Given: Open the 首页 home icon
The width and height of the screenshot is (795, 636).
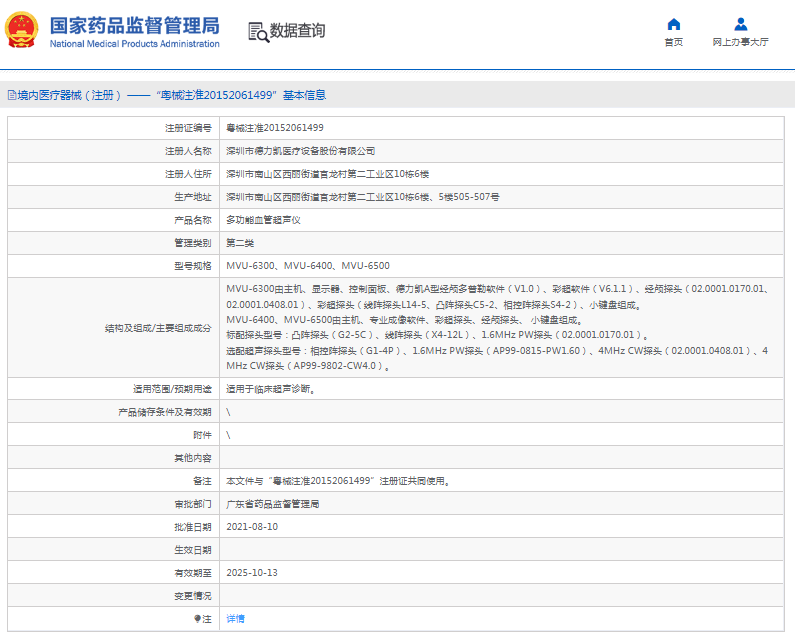Looking at the screenshot, I should pyautogui.click(x=673, y=24).
